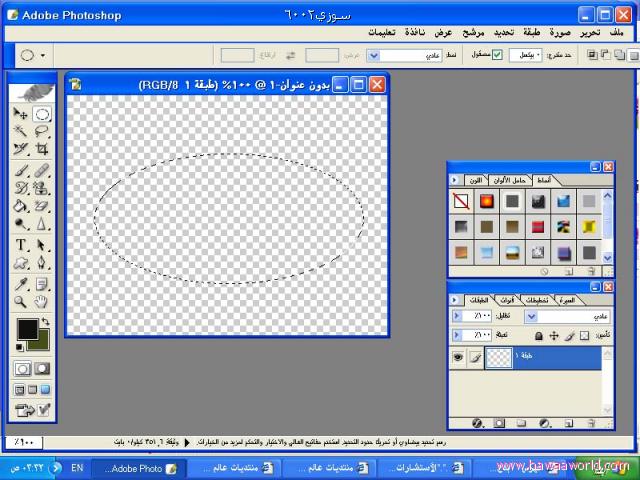Image resolution: width=640 pixels, height=480 pixels.
Task: Open the layer blend mode dropdown
Action: [533, 316]
